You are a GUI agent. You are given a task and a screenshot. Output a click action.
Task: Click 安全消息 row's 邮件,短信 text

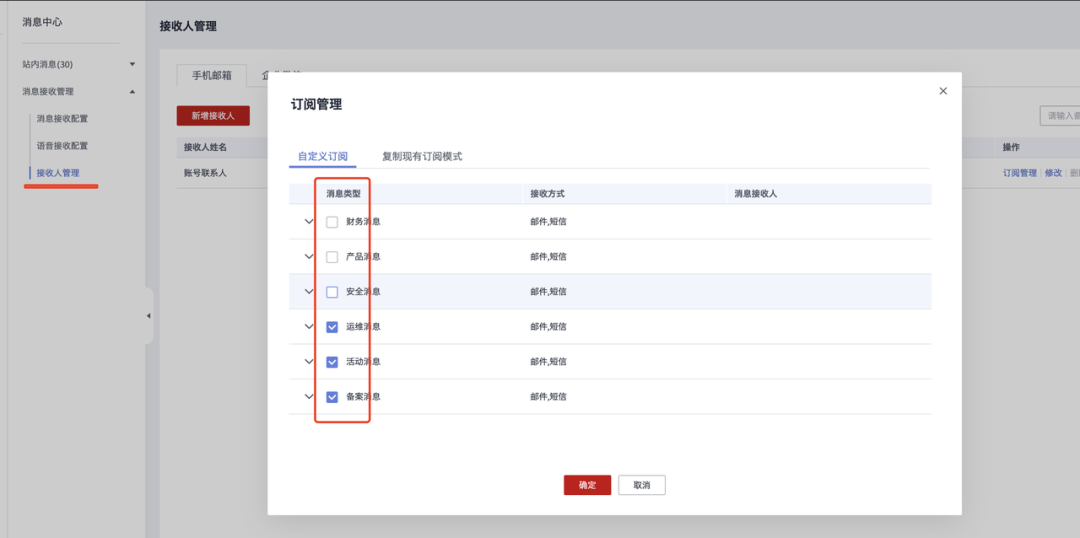[548, 292]
